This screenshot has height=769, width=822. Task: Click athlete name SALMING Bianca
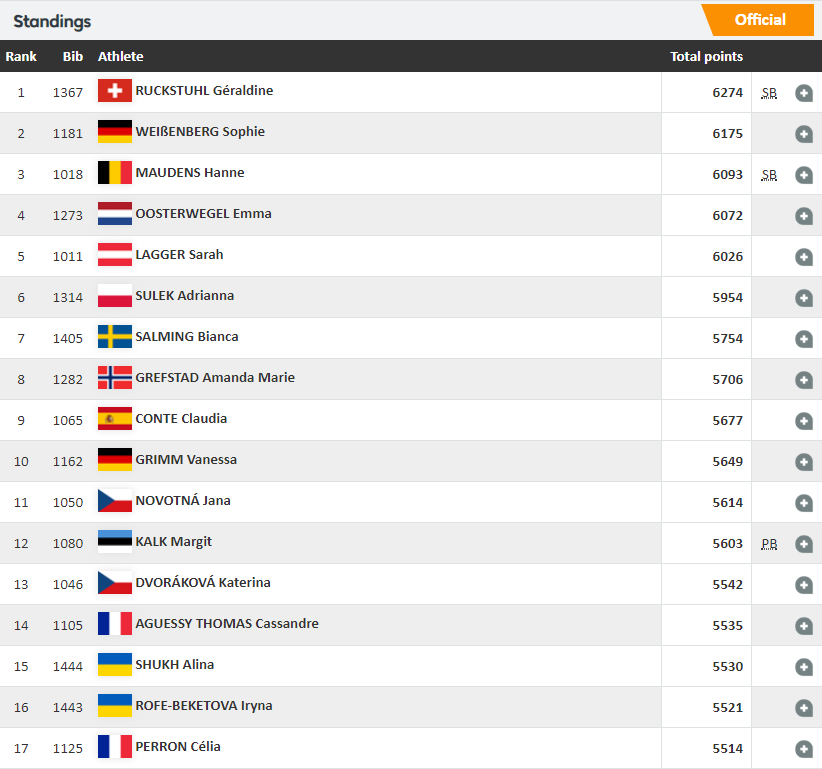pyautogui.click(x=187, y=337)
